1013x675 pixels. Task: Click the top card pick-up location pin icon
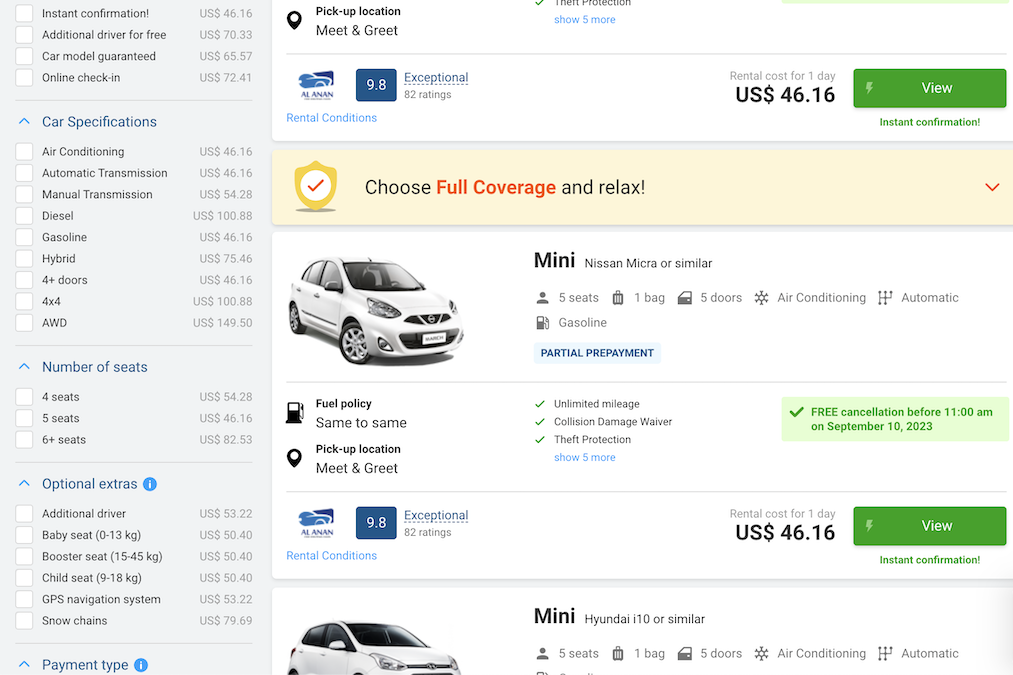tap(294, 20)
